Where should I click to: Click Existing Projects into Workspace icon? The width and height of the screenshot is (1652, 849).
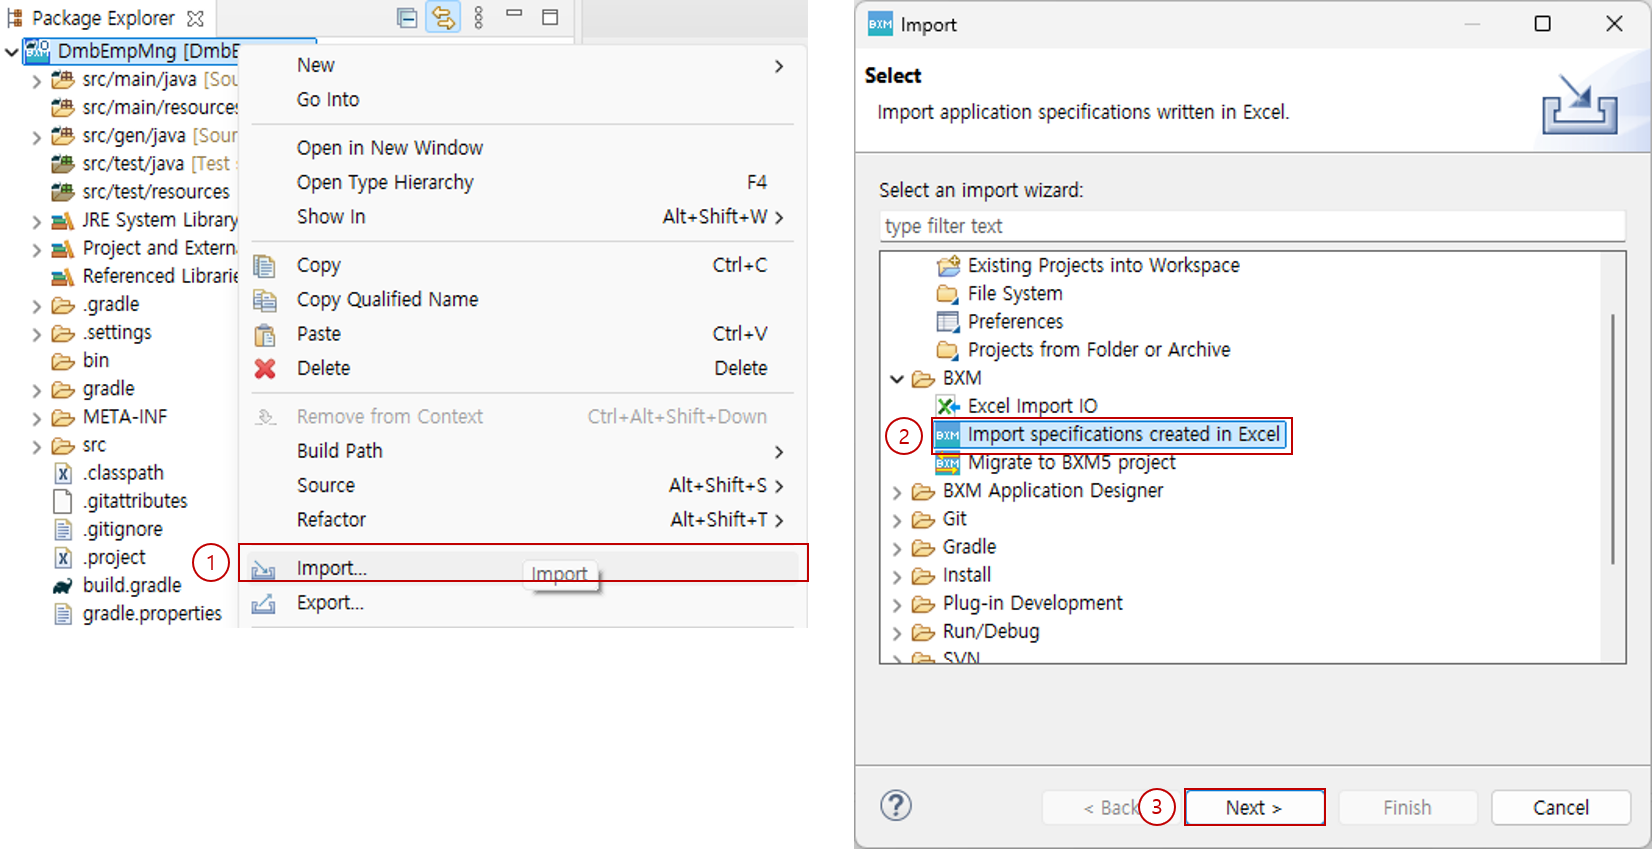948,266
